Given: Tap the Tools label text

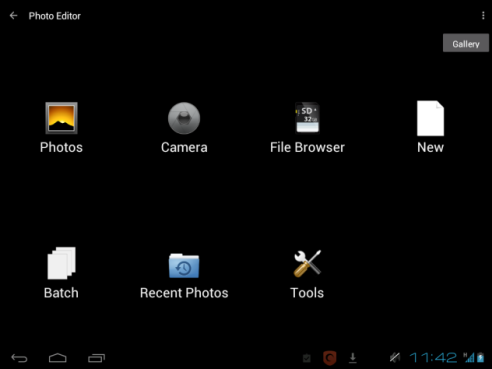Looking at the screenshot, I should (307, 293).
